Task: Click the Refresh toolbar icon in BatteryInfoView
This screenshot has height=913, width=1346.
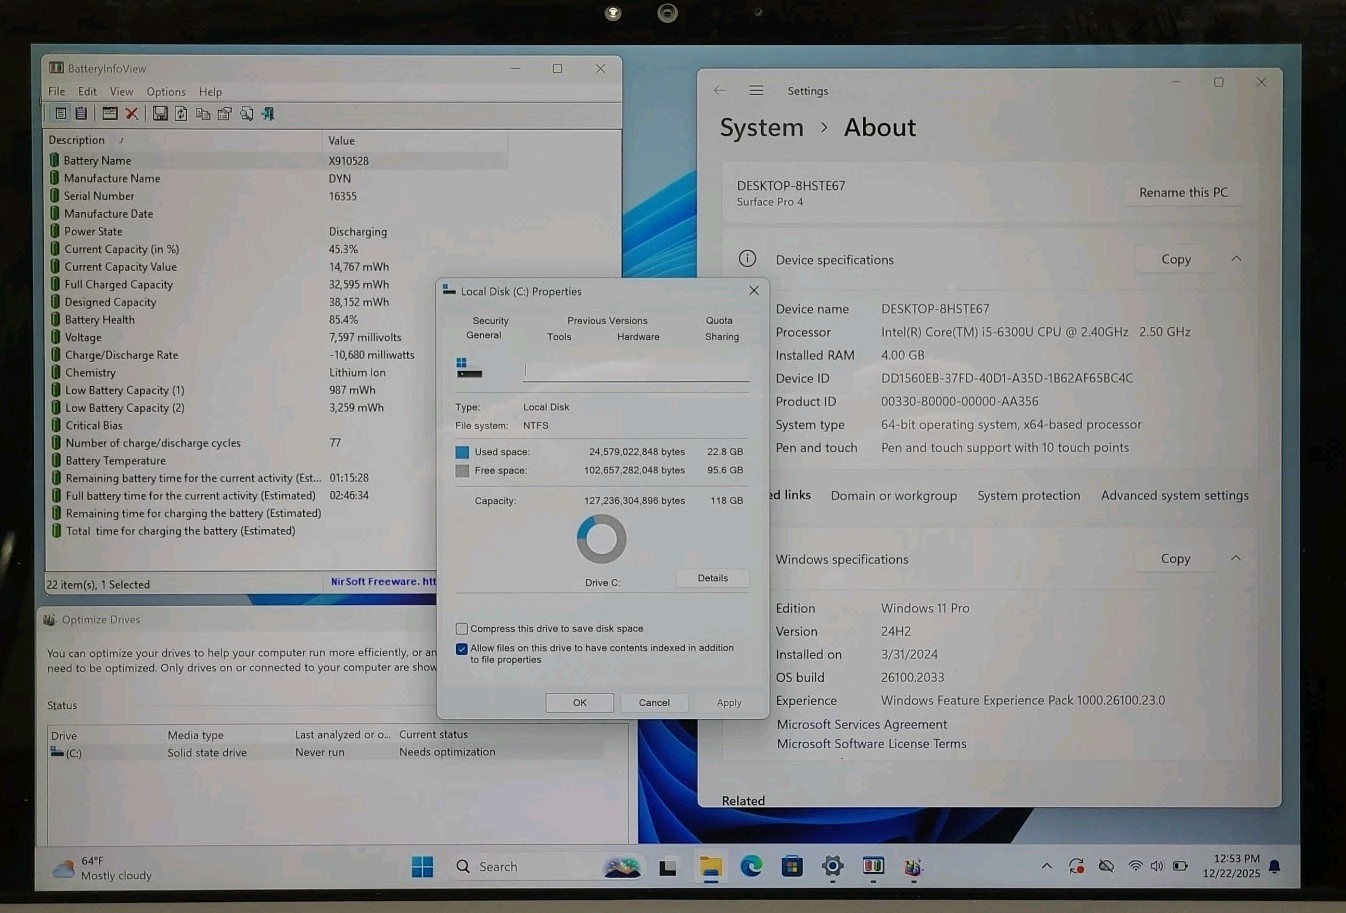Action: [181, 114]
